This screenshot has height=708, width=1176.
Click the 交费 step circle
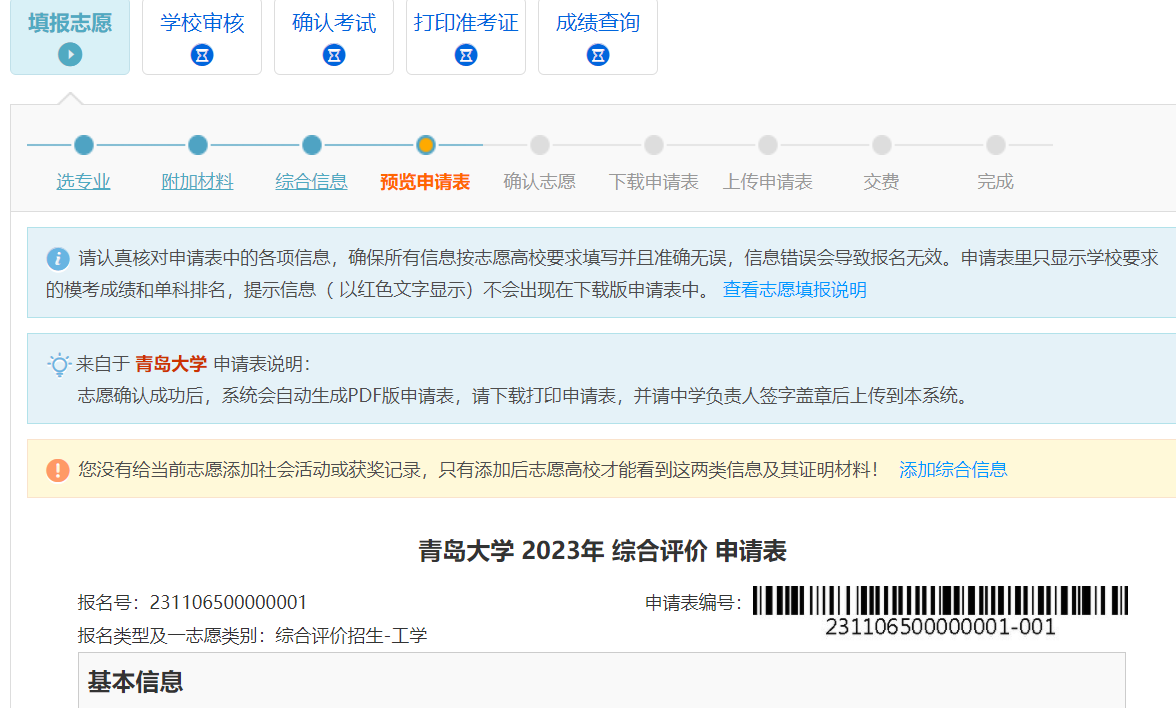[x=881, y=145]
